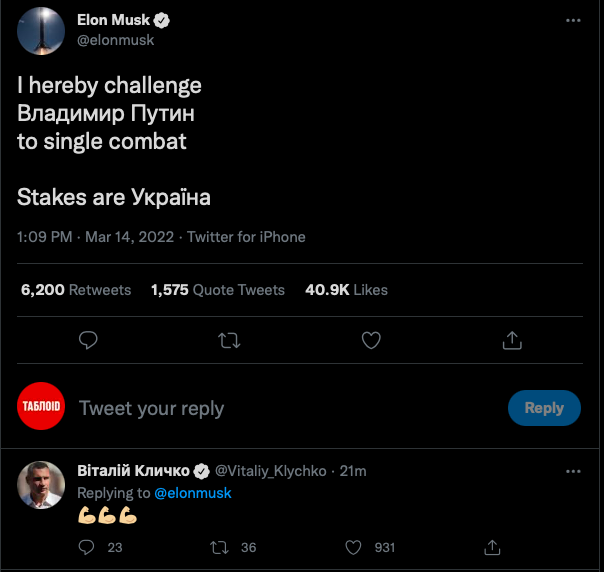View the 6,200 Retweets list
Screen dimensions: 604x572
pos(76,290)
